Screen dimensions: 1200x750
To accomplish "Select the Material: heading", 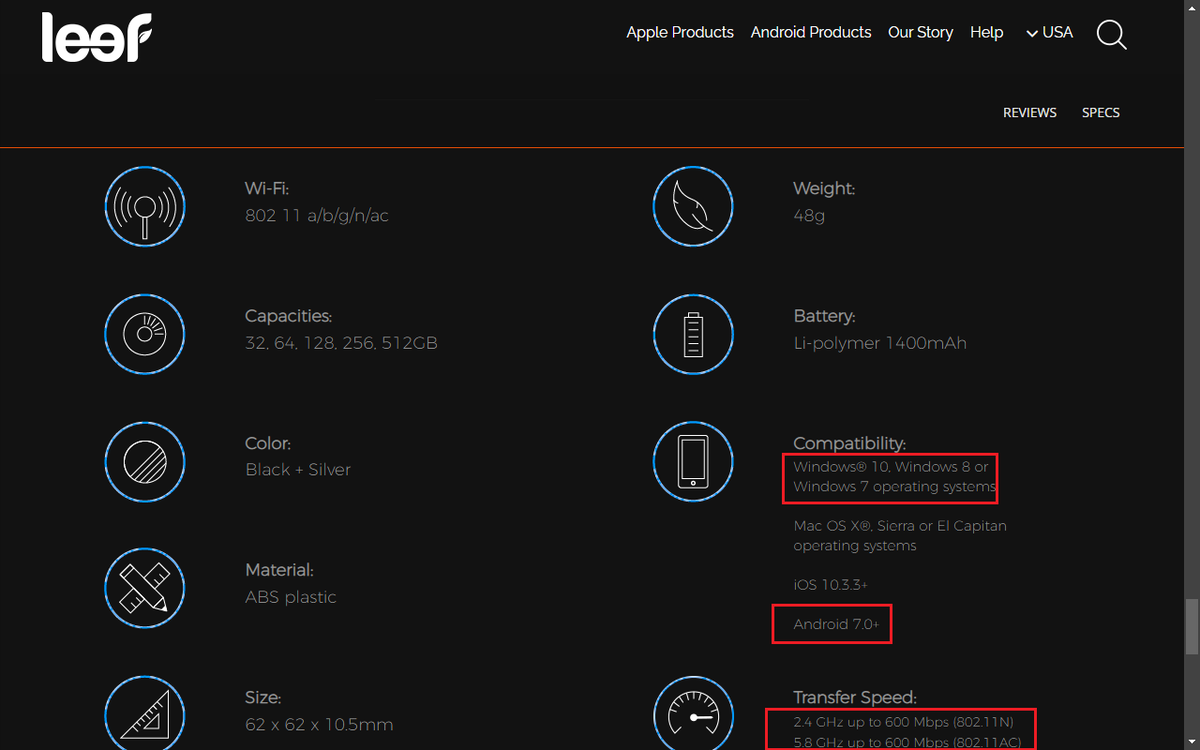I will tap(279, 570).
